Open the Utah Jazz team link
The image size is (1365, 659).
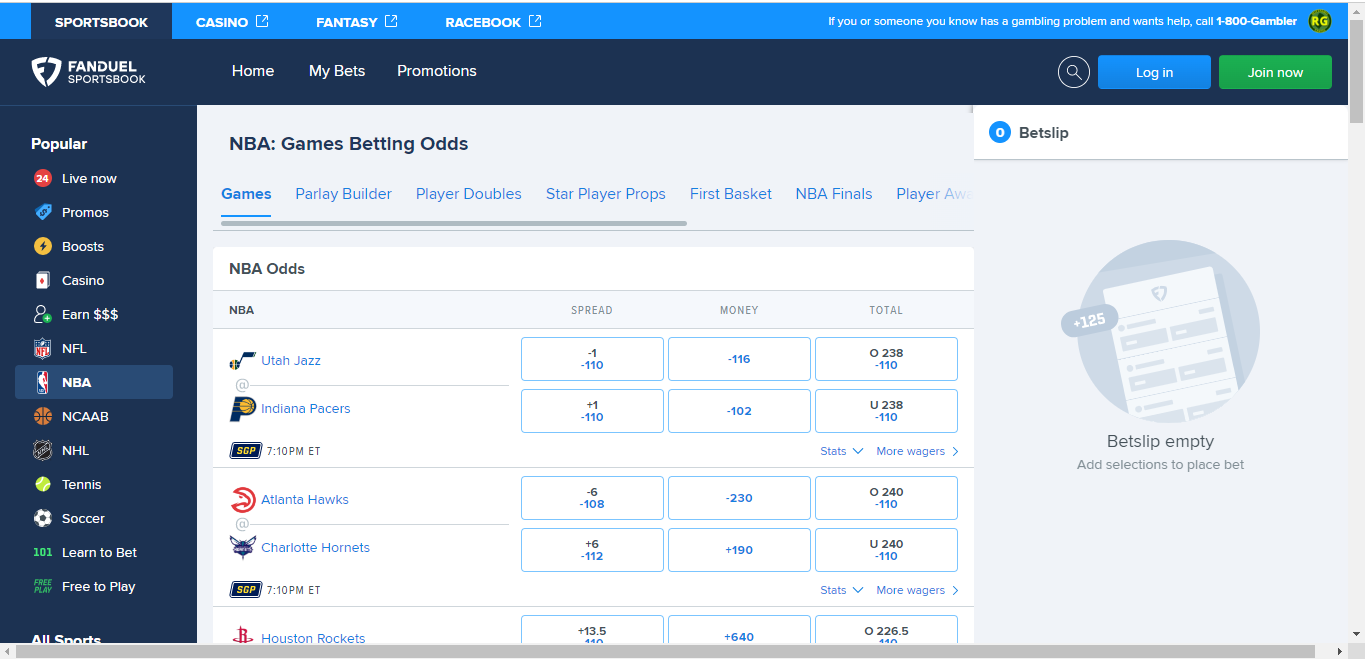291,360
